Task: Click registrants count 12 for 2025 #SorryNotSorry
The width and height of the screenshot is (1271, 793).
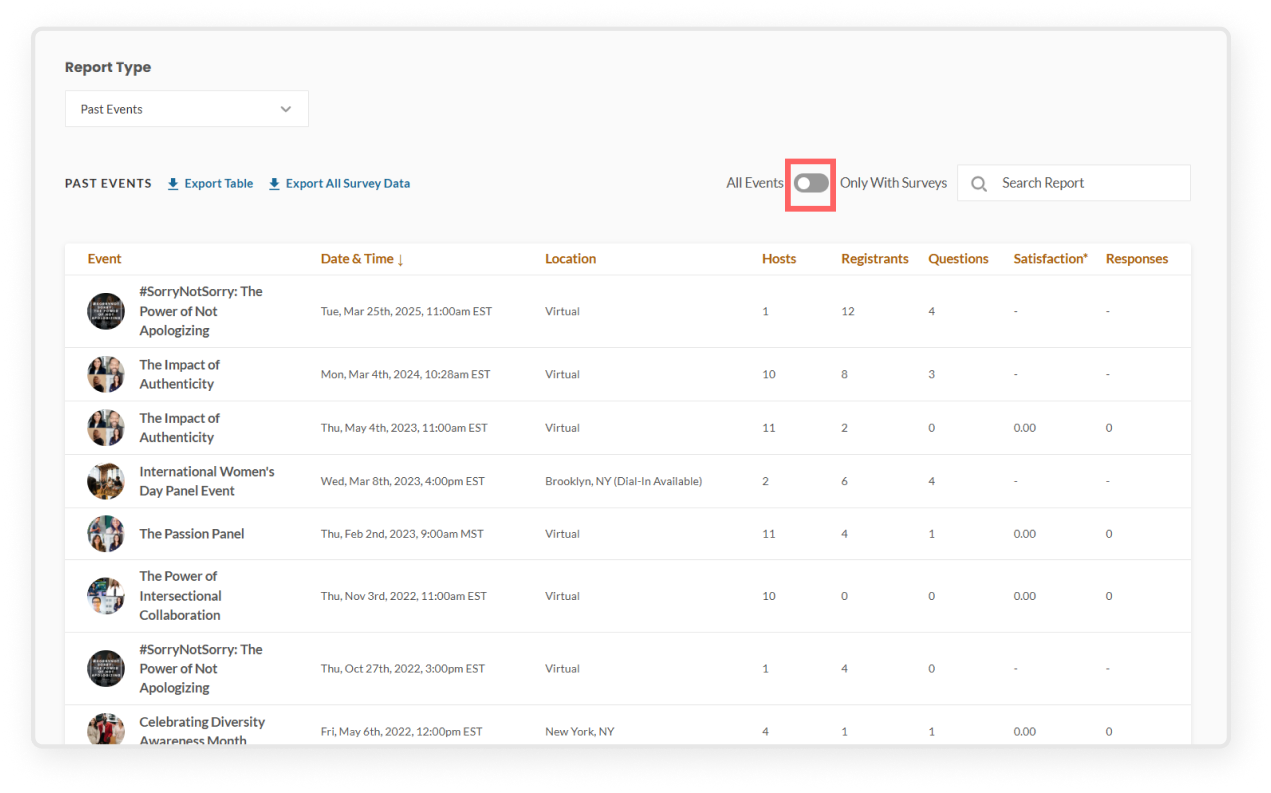Action: 848,312
